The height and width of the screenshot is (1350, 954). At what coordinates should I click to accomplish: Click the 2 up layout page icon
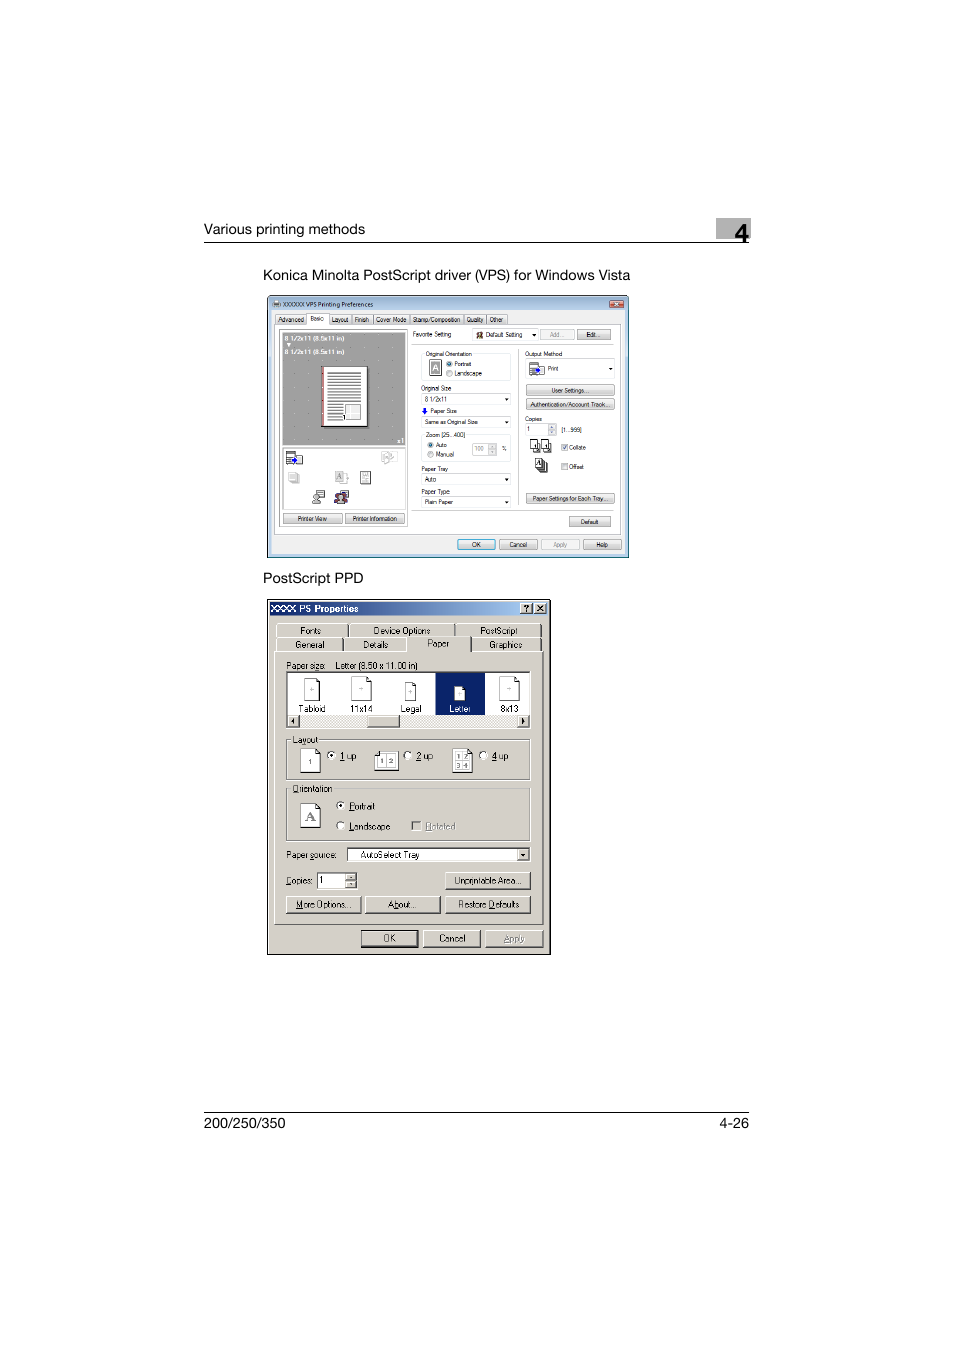point(386,760)
